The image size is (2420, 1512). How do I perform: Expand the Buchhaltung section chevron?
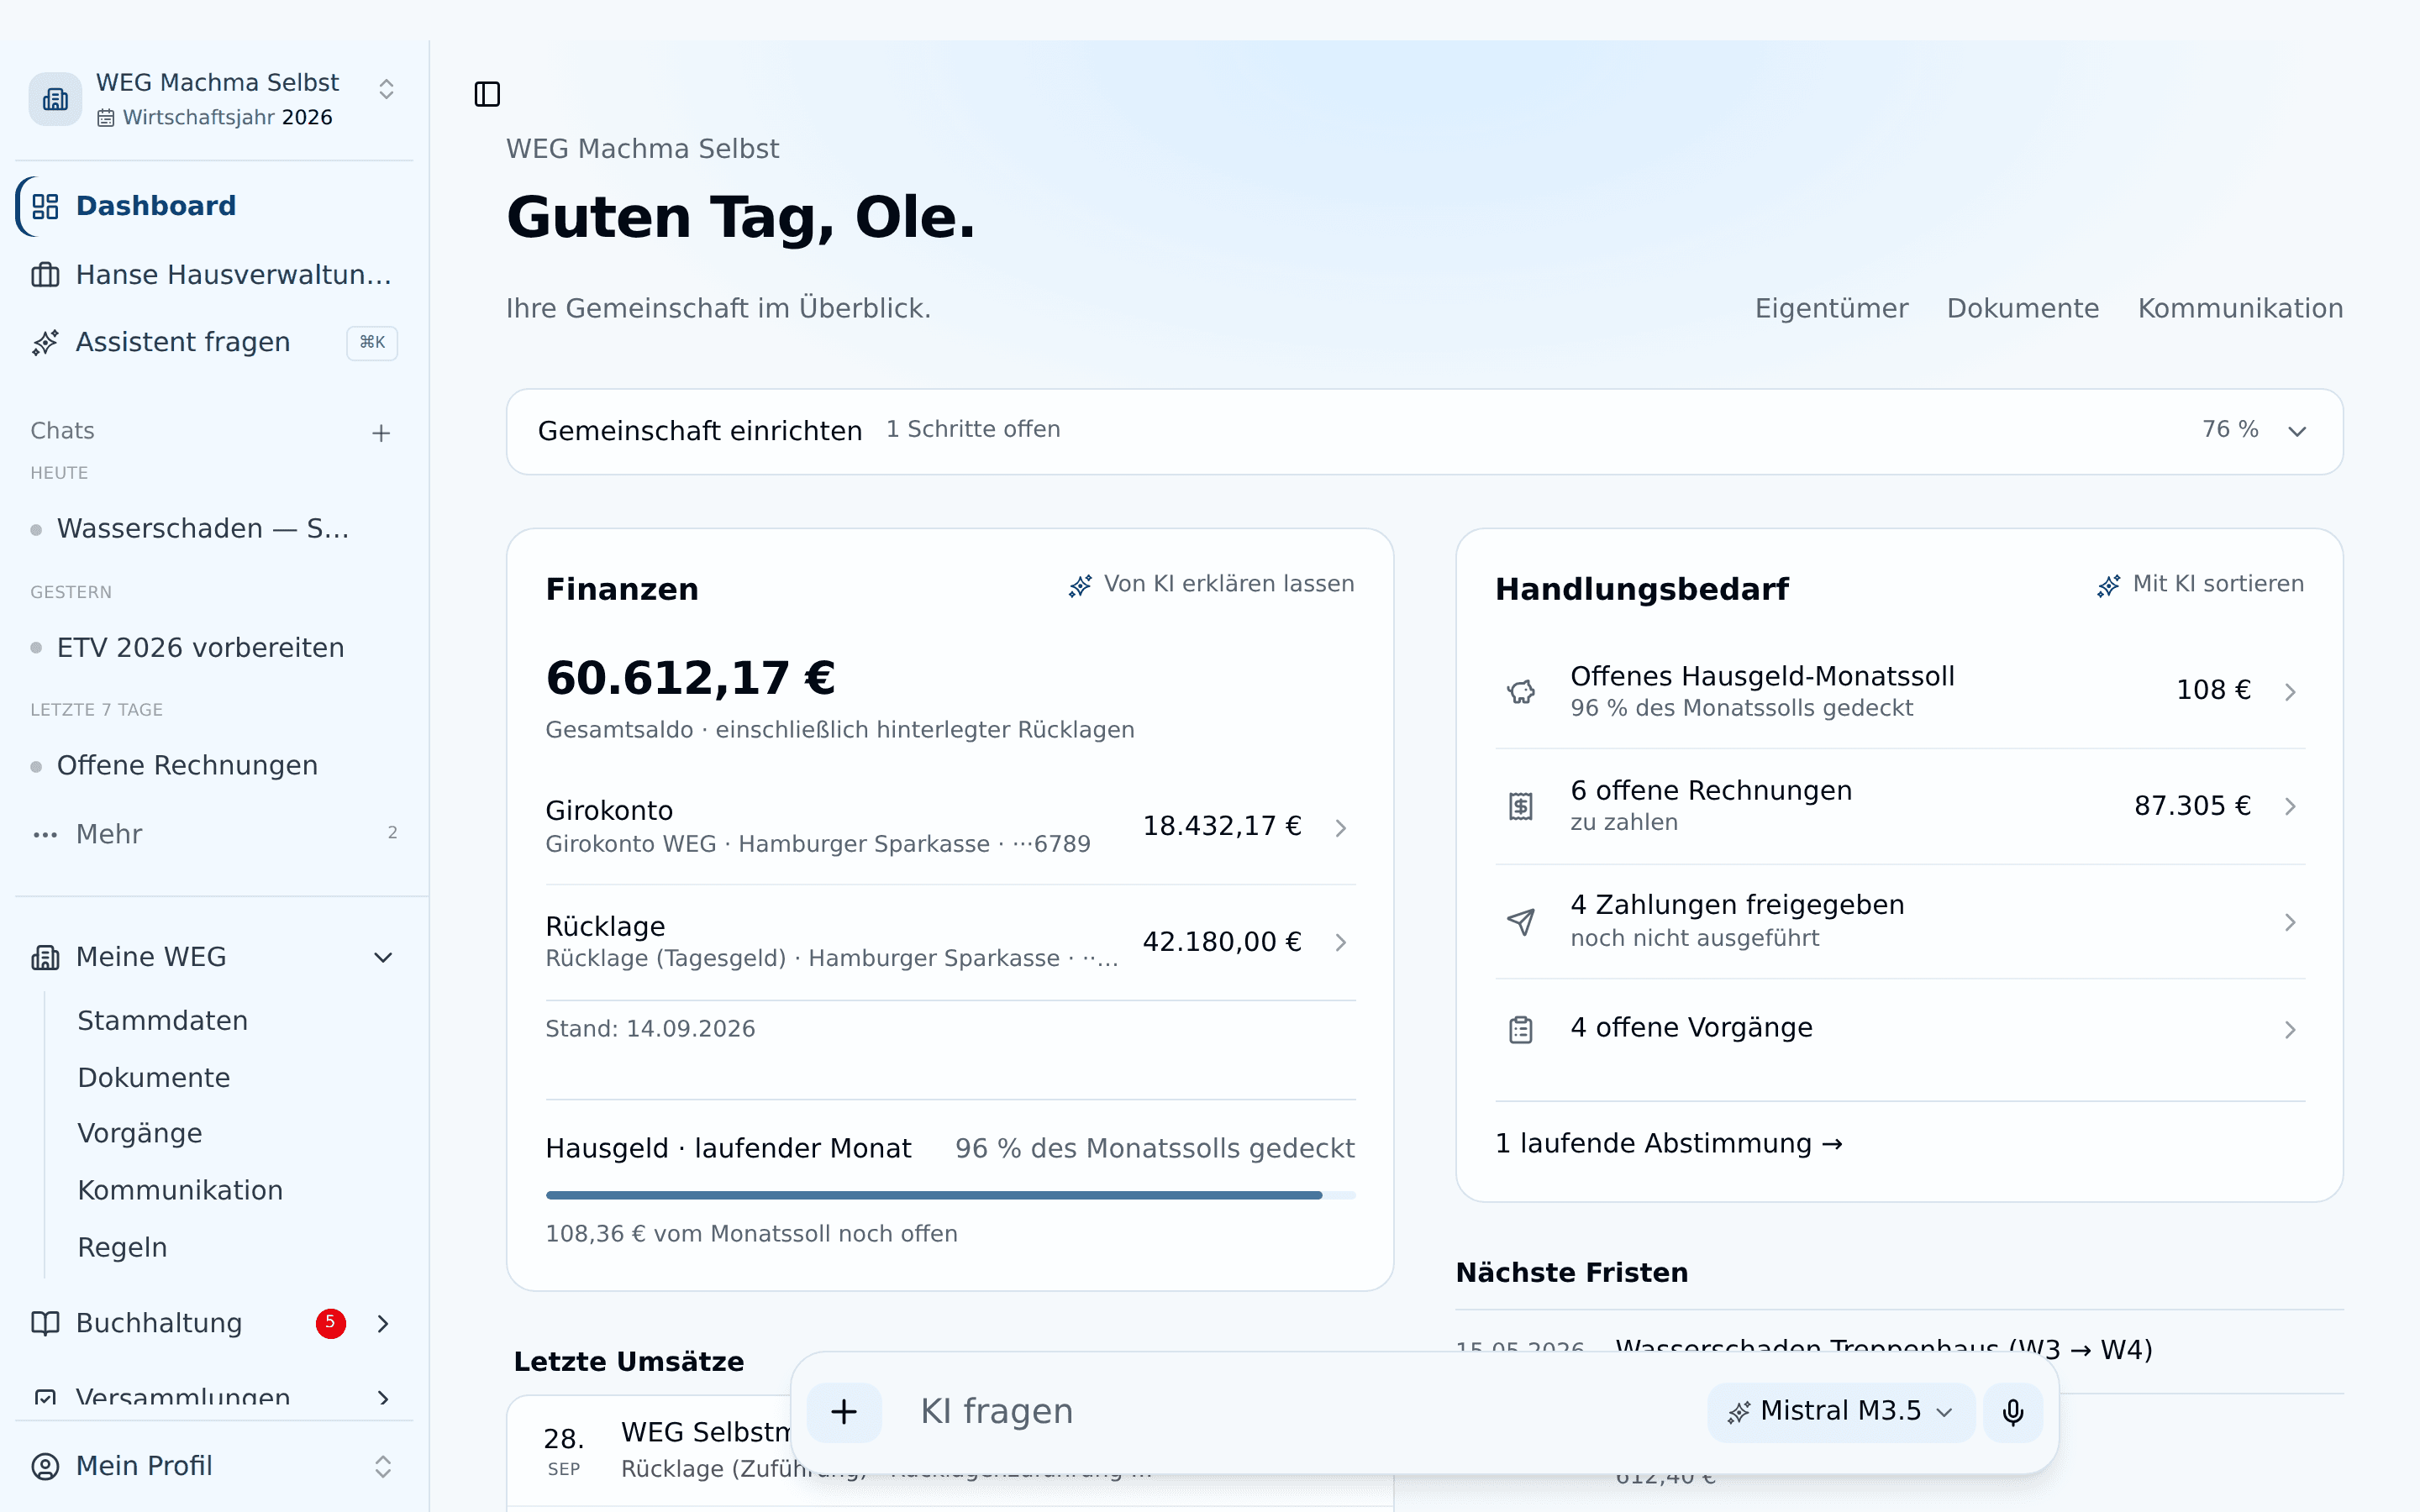(x=383, y=1324)
